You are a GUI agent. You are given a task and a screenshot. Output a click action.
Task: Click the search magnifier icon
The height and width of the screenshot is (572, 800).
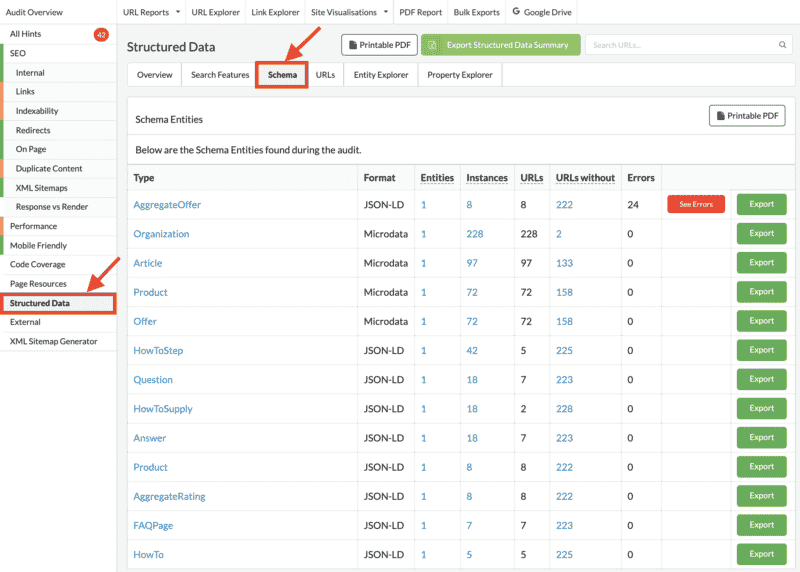coord(782,45)
